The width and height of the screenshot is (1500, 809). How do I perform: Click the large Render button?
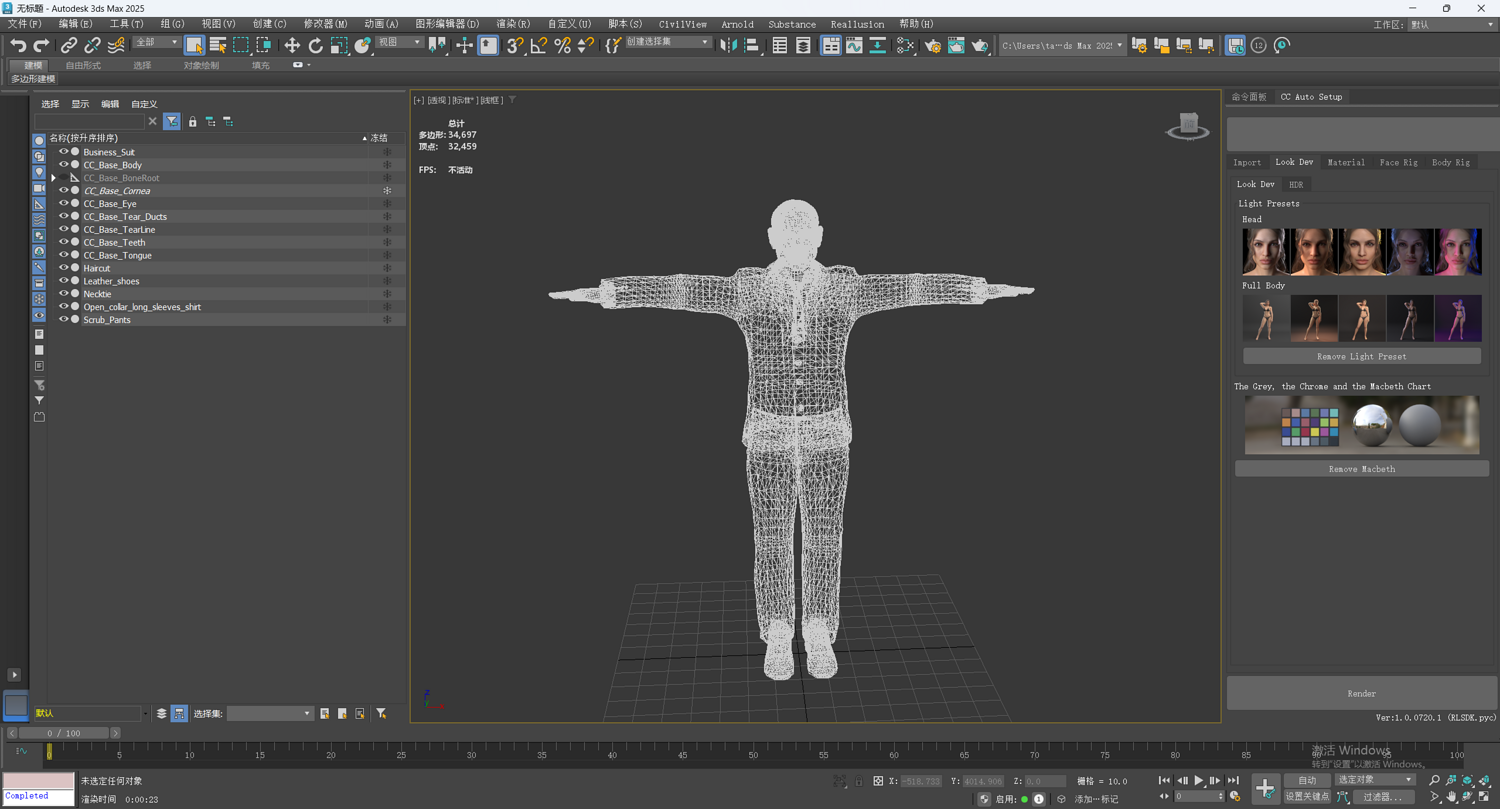point(1361,693)
